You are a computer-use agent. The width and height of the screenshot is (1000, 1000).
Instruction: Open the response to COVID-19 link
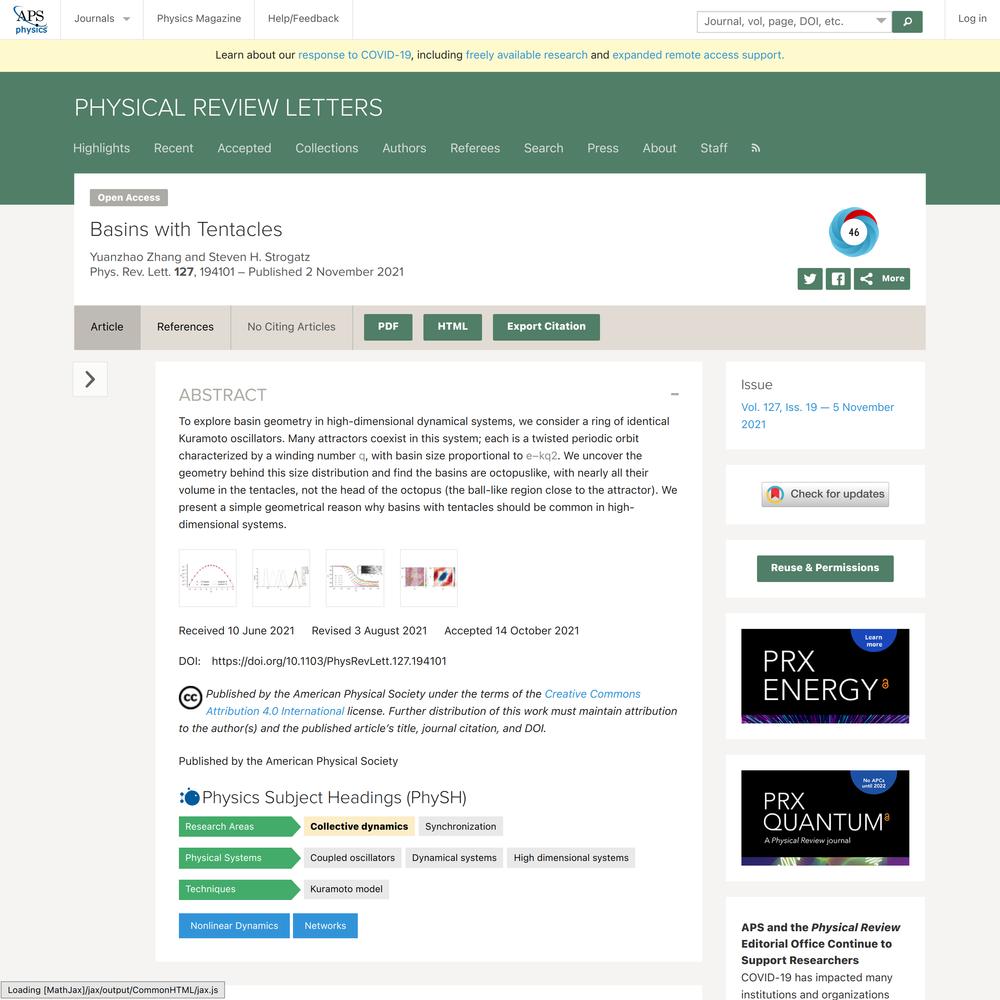(x=355, y=55)
